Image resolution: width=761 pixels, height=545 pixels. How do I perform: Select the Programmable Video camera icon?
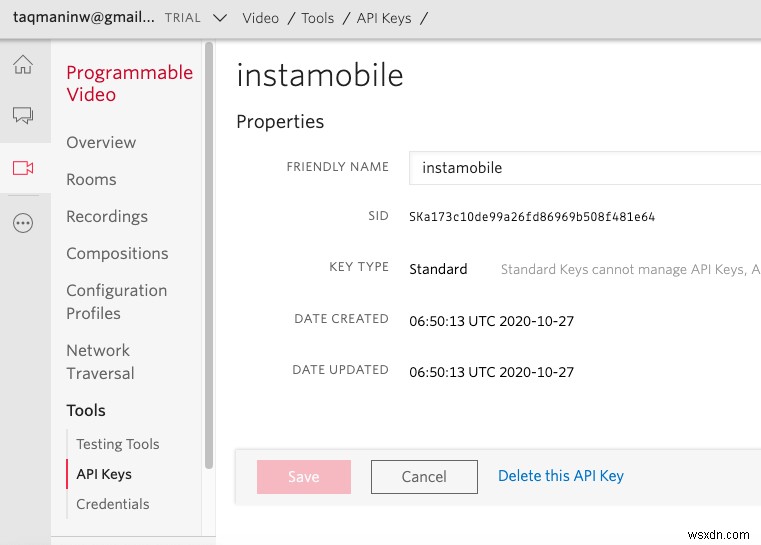click(23, 168)
